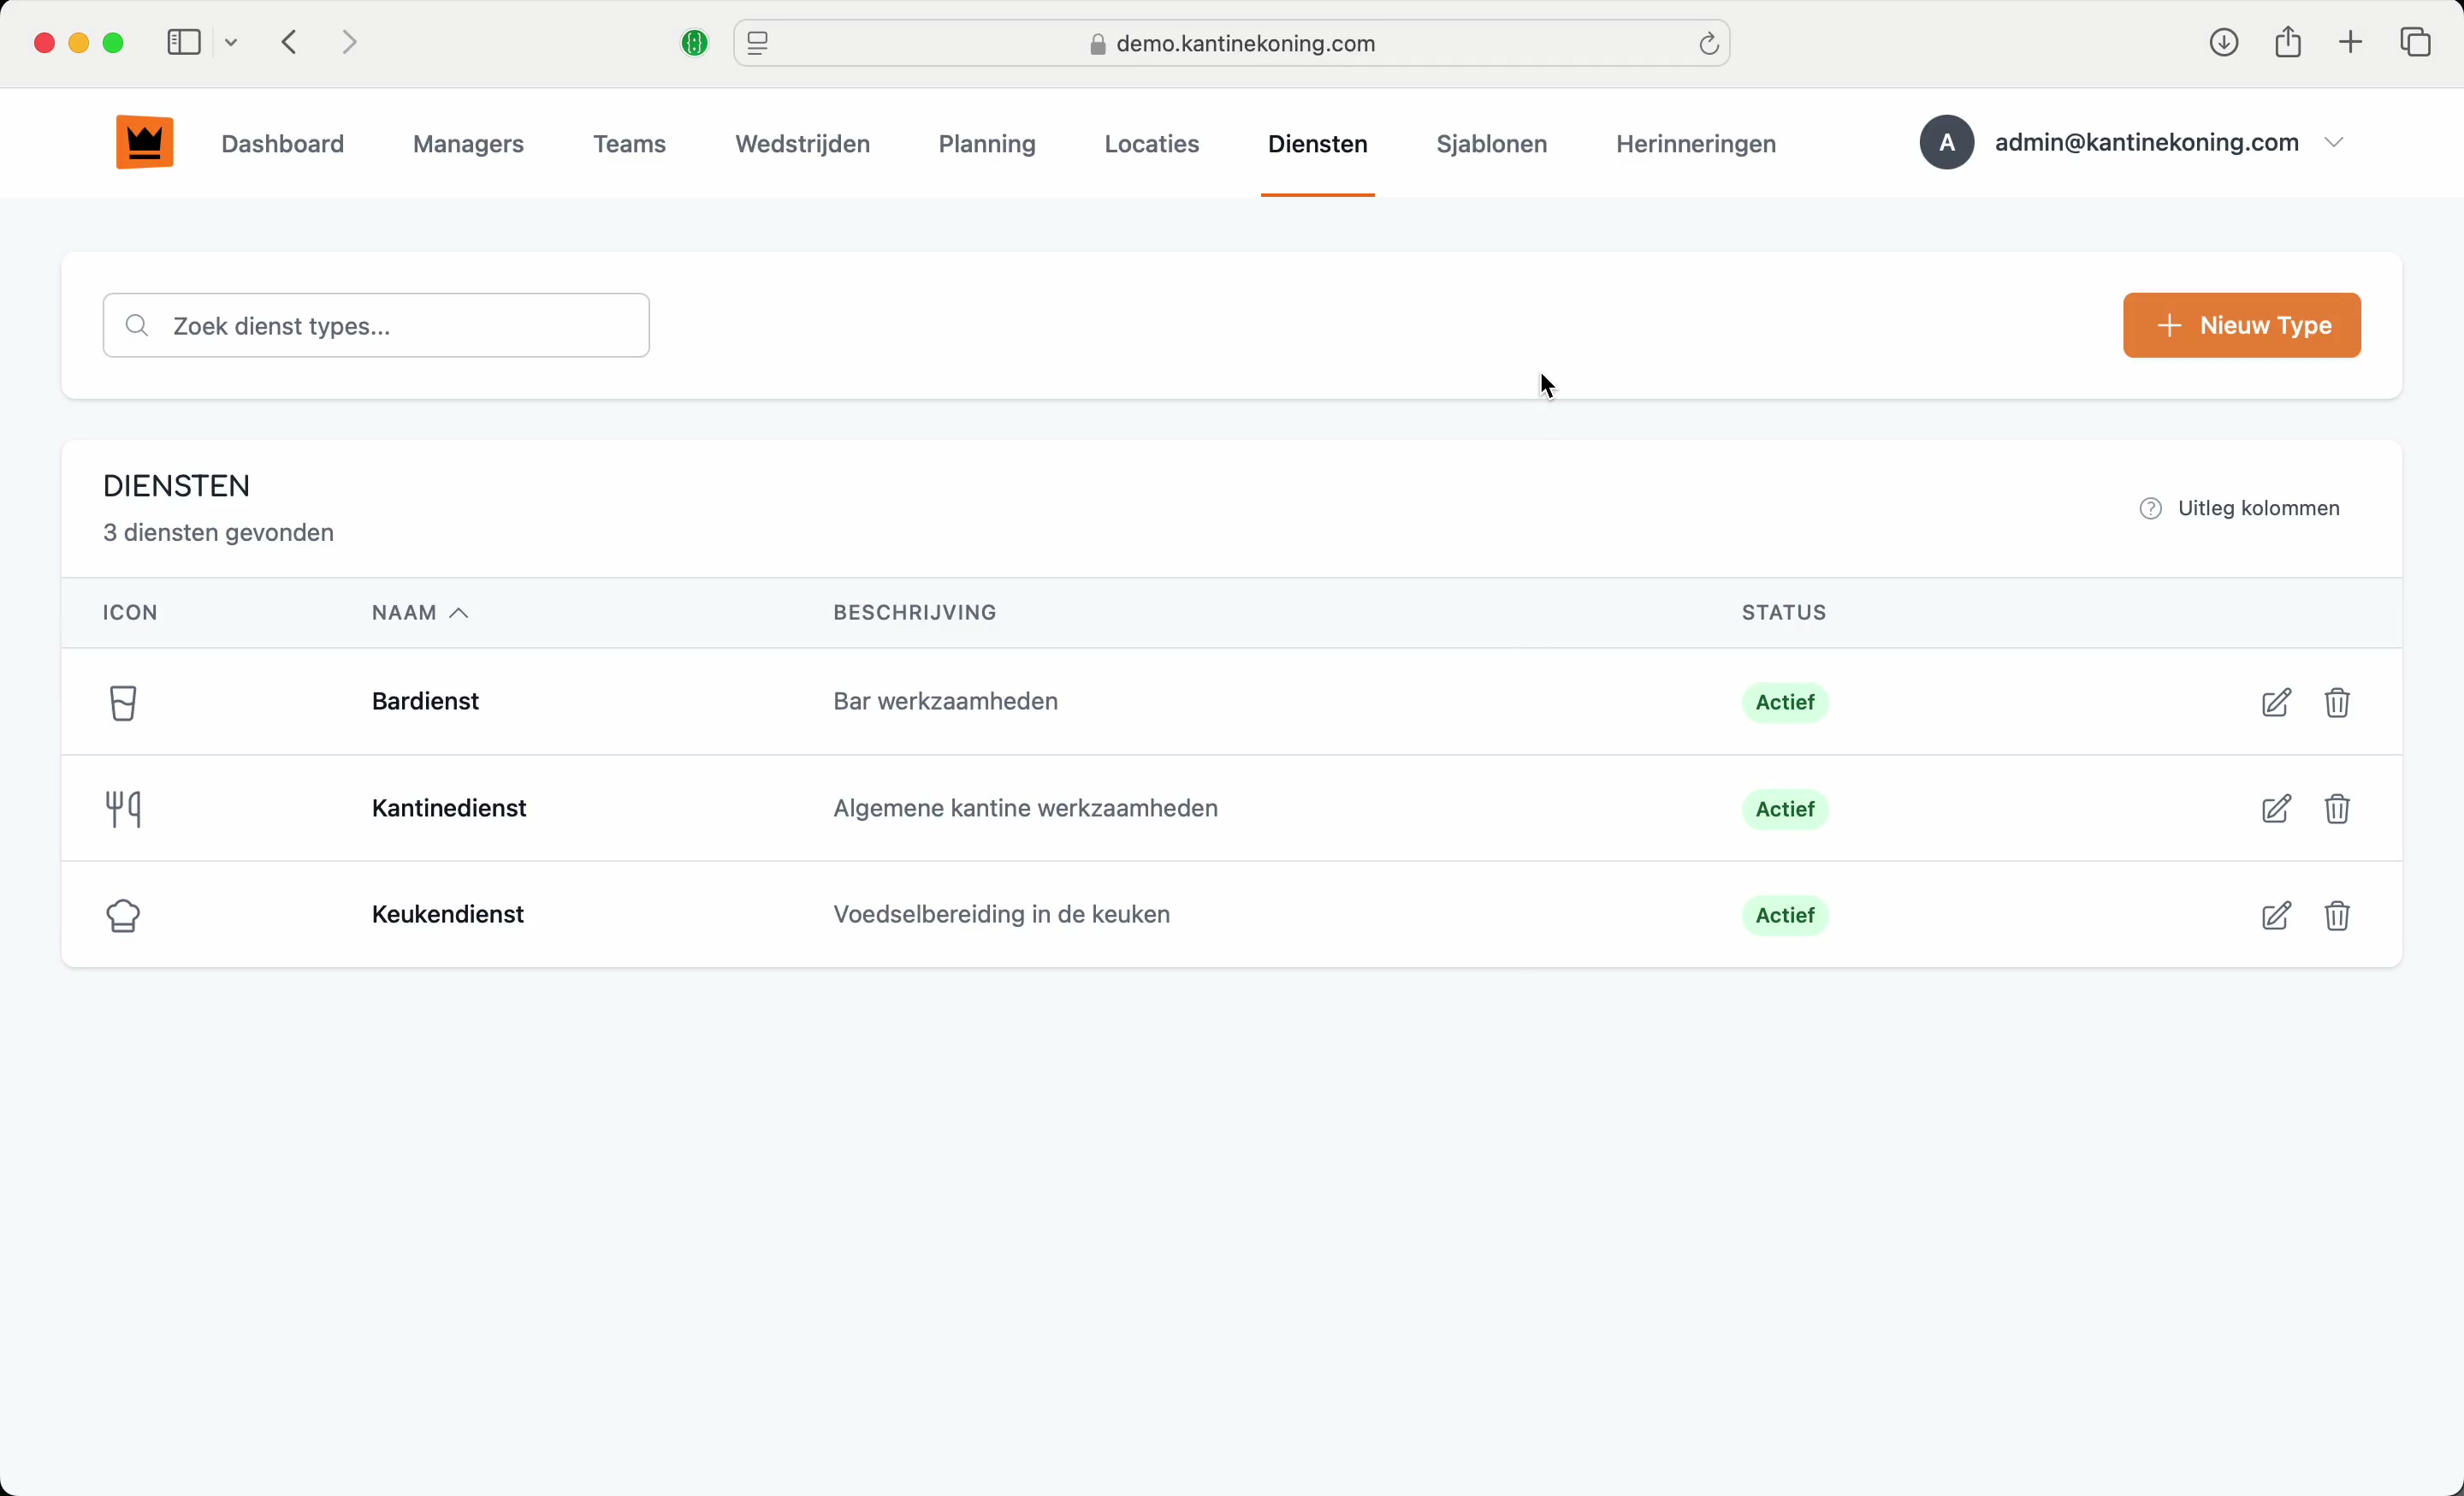
Task: Click edit pencil for Kantinedienst
Action: pyautogui.click(x=2275, y=809)
